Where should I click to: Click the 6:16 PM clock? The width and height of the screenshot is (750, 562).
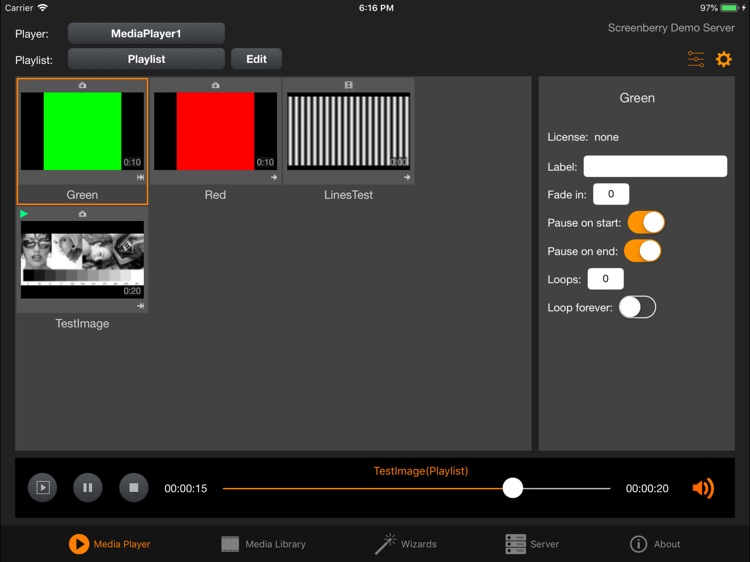[x=376, y=8]
